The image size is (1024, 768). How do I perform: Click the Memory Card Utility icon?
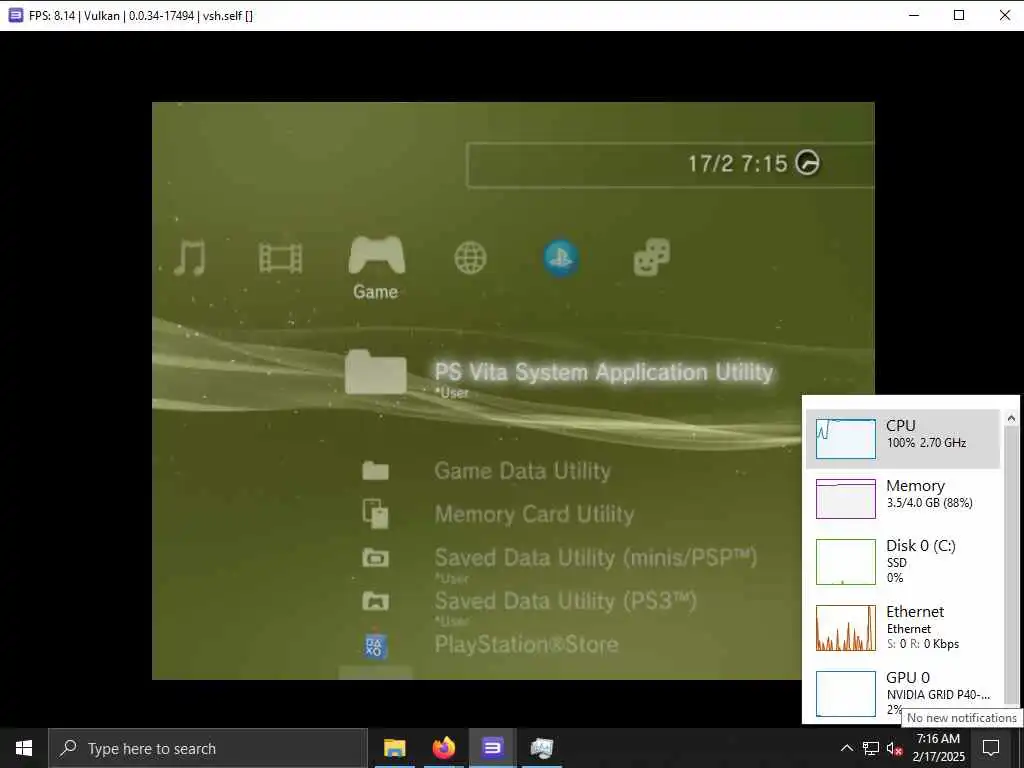click(376, 513)
